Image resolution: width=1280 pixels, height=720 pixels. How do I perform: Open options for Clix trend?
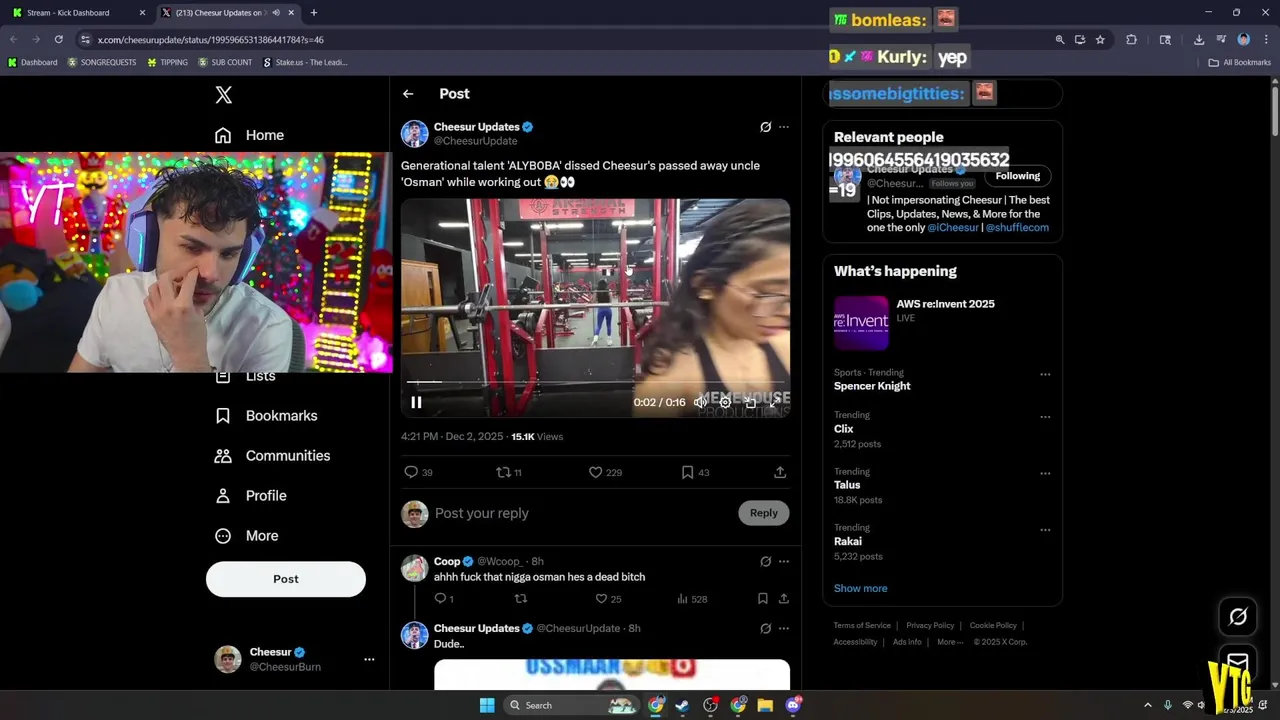[x=1045, y=417]
